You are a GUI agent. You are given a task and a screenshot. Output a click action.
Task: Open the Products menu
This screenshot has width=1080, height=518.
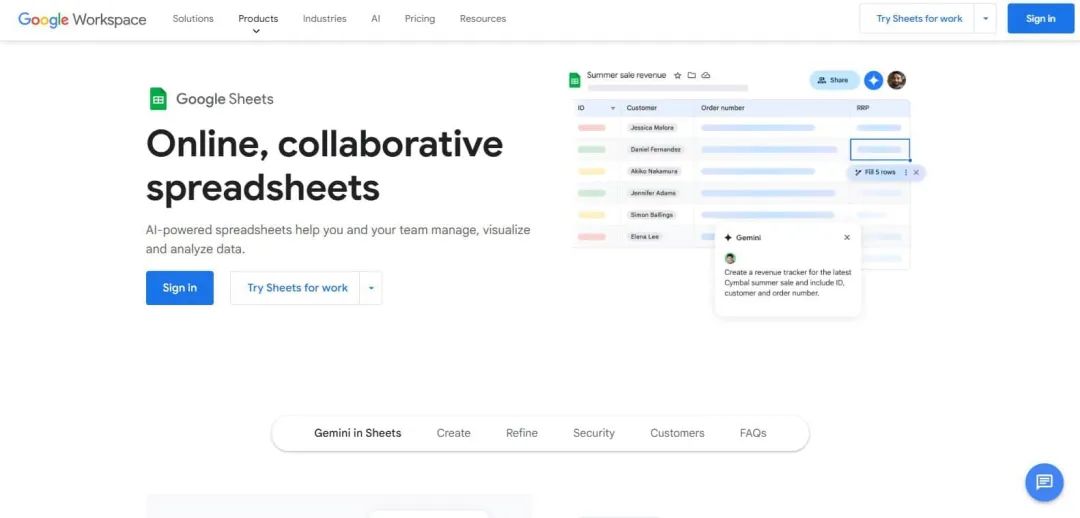(x=258, y=19)
